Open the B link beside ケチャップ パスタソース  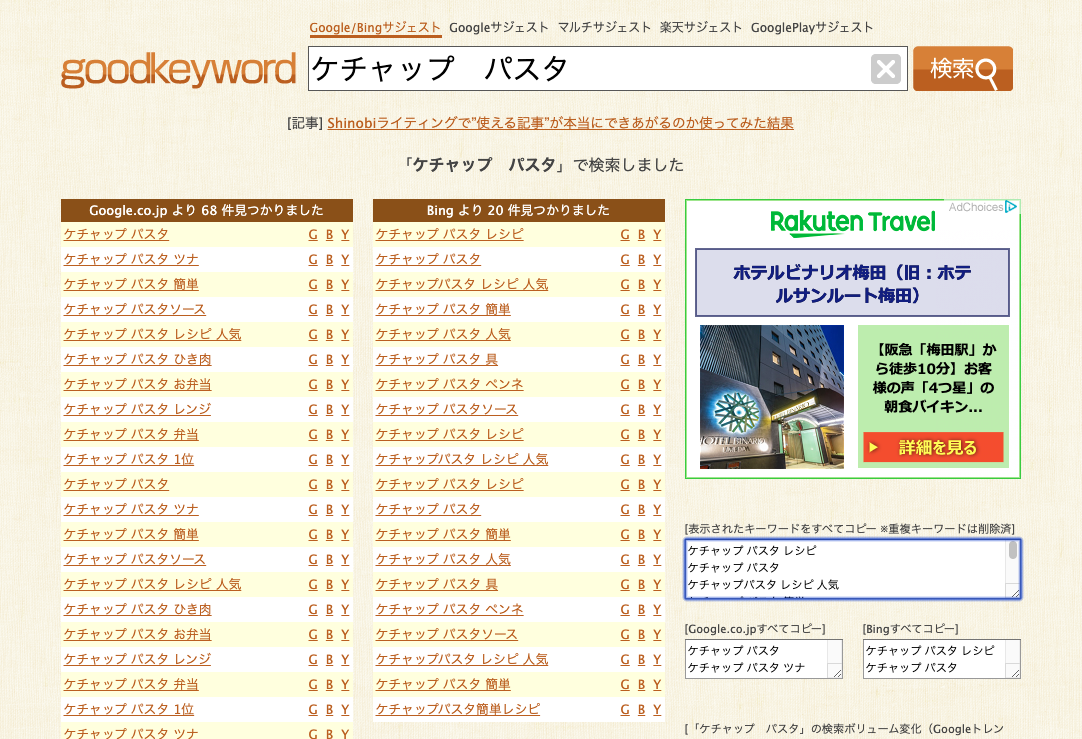click(x=328, y=308)
